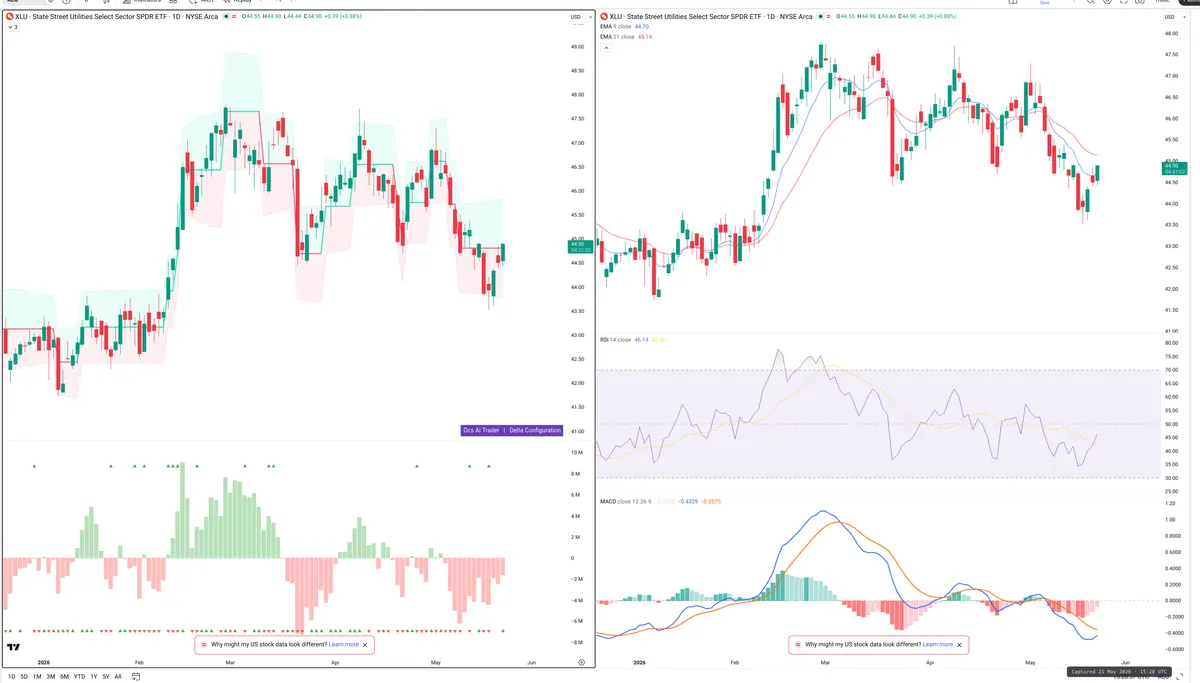
Task: Click red data-delay icon in left chart header
Action: (234, 17)
